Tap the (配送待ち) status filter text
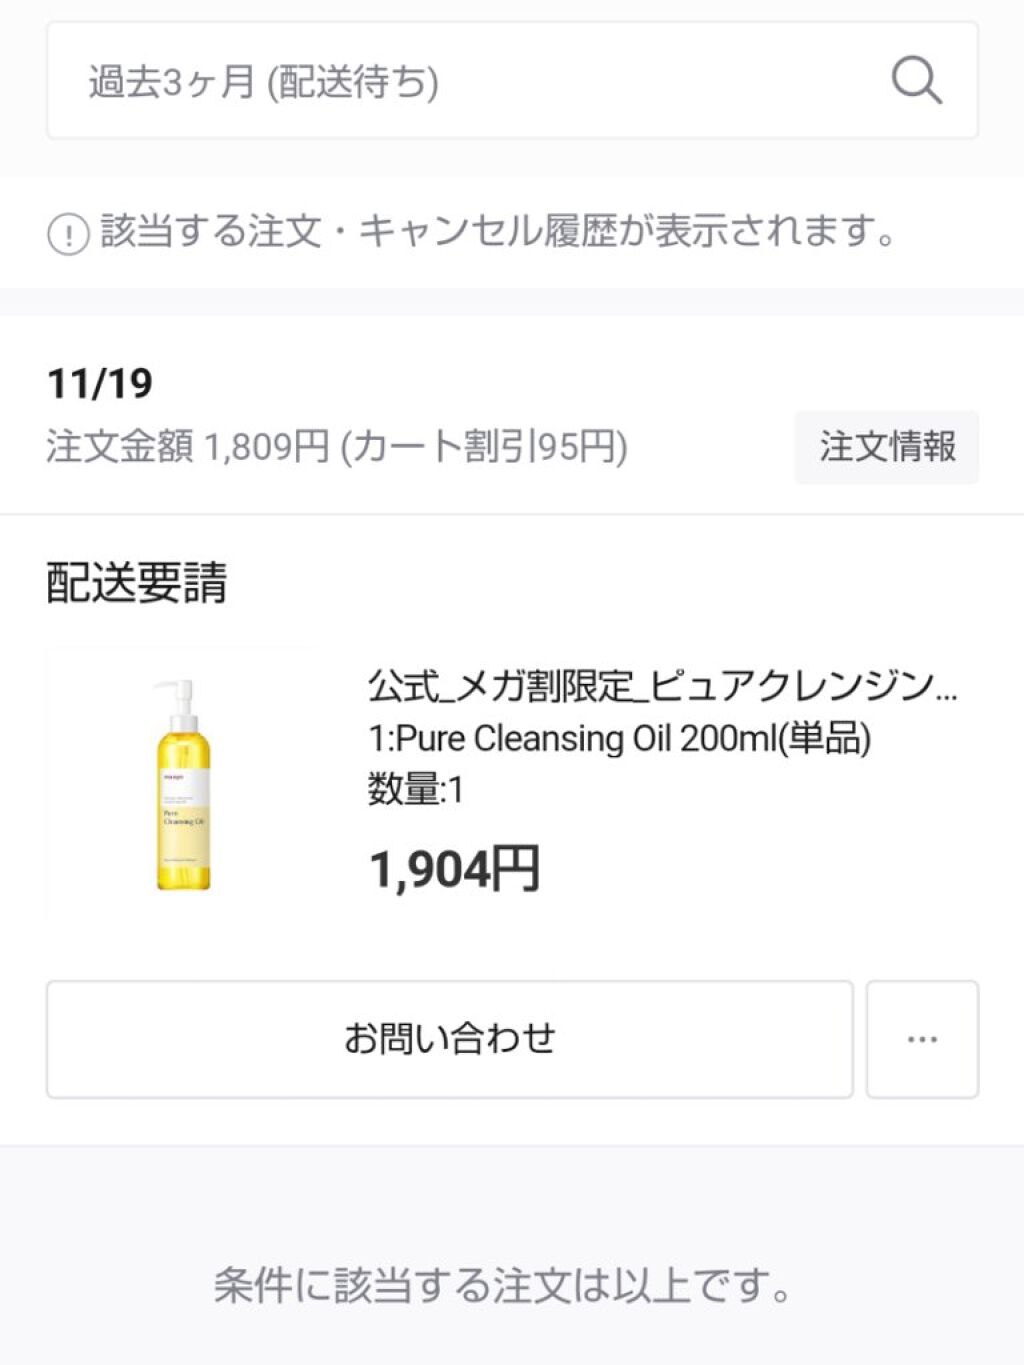The height and width of the screenshot is (1365, 1024). click(x=353, y=82)
